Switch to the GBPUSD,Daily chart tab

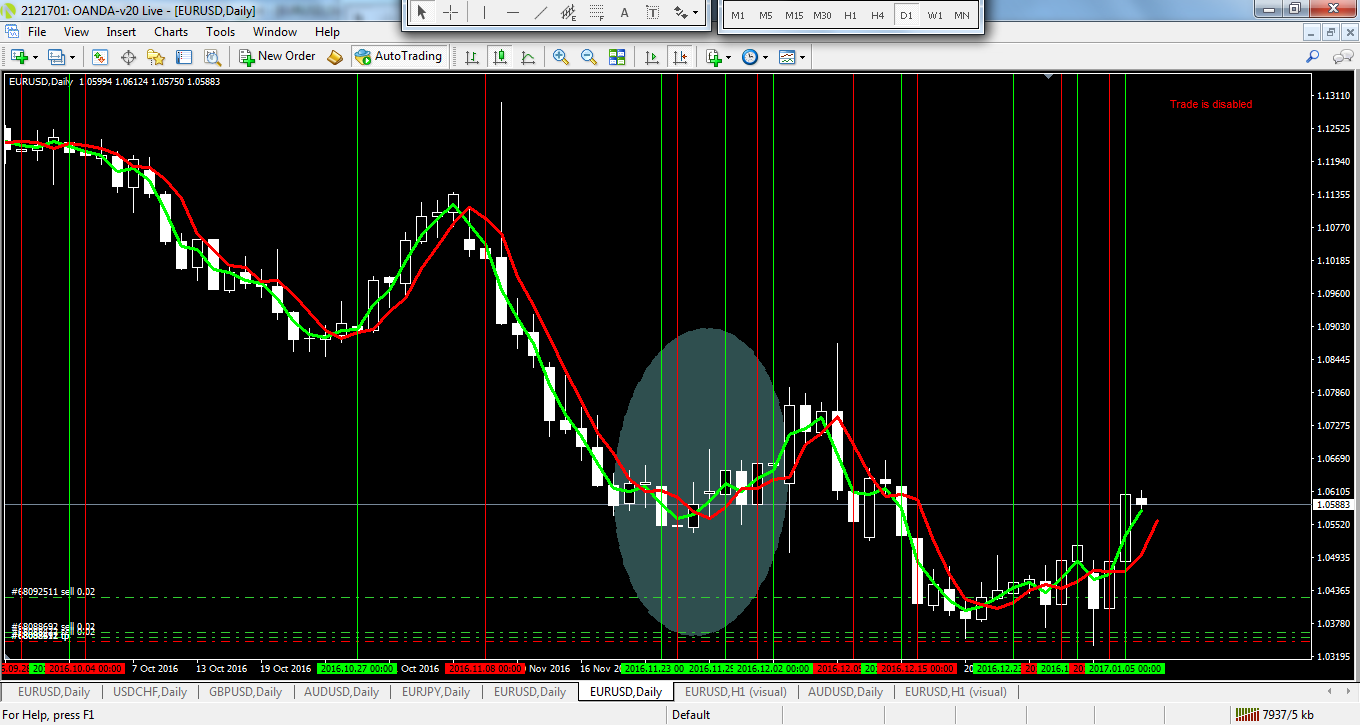(245, 692)
